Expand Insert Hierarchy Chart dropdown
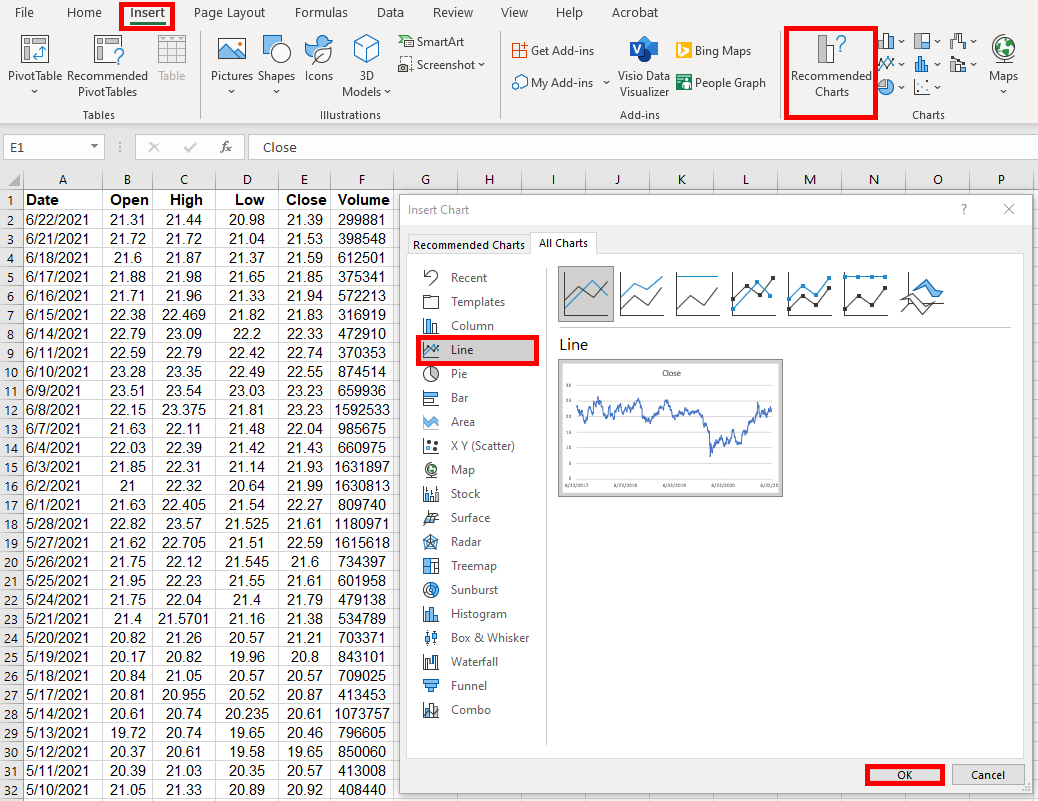 click(x=937, y=42)
